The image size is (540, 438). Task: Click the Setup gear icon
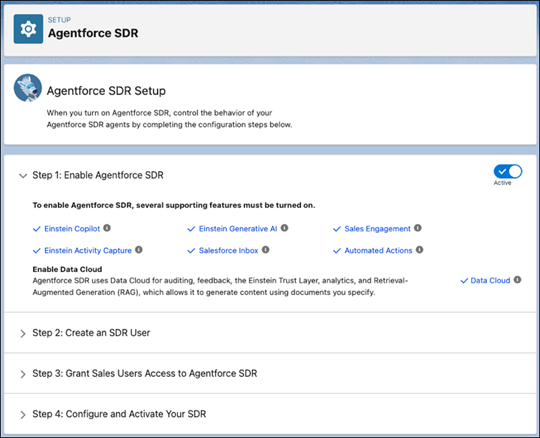(28, 29)
